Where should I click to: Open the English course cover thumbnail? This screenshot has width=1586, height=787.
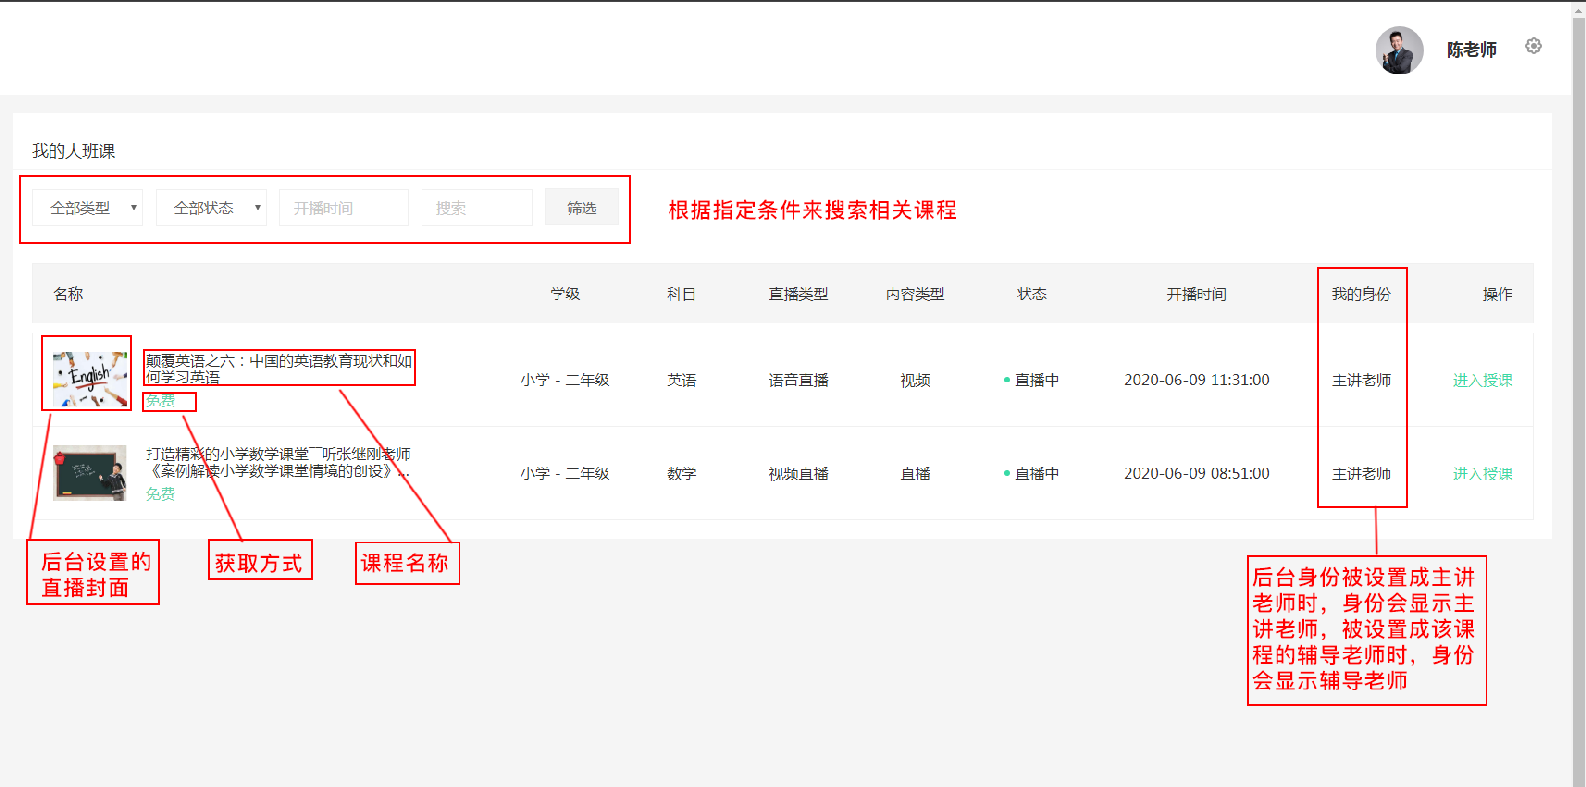90,379
